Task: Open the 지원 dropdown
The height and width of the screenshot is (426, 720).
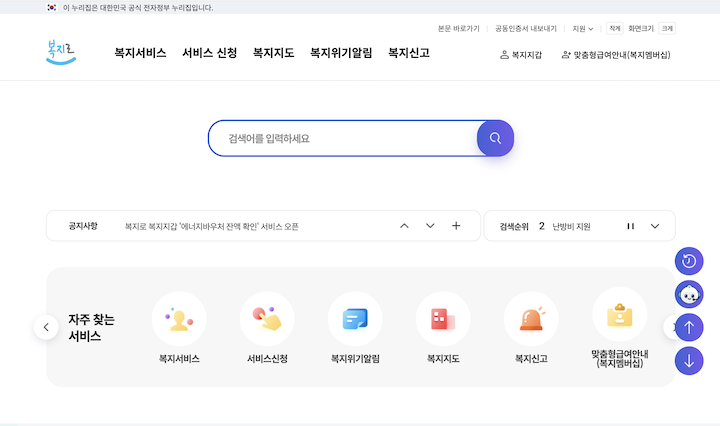Action: click(x=582, y=28)
